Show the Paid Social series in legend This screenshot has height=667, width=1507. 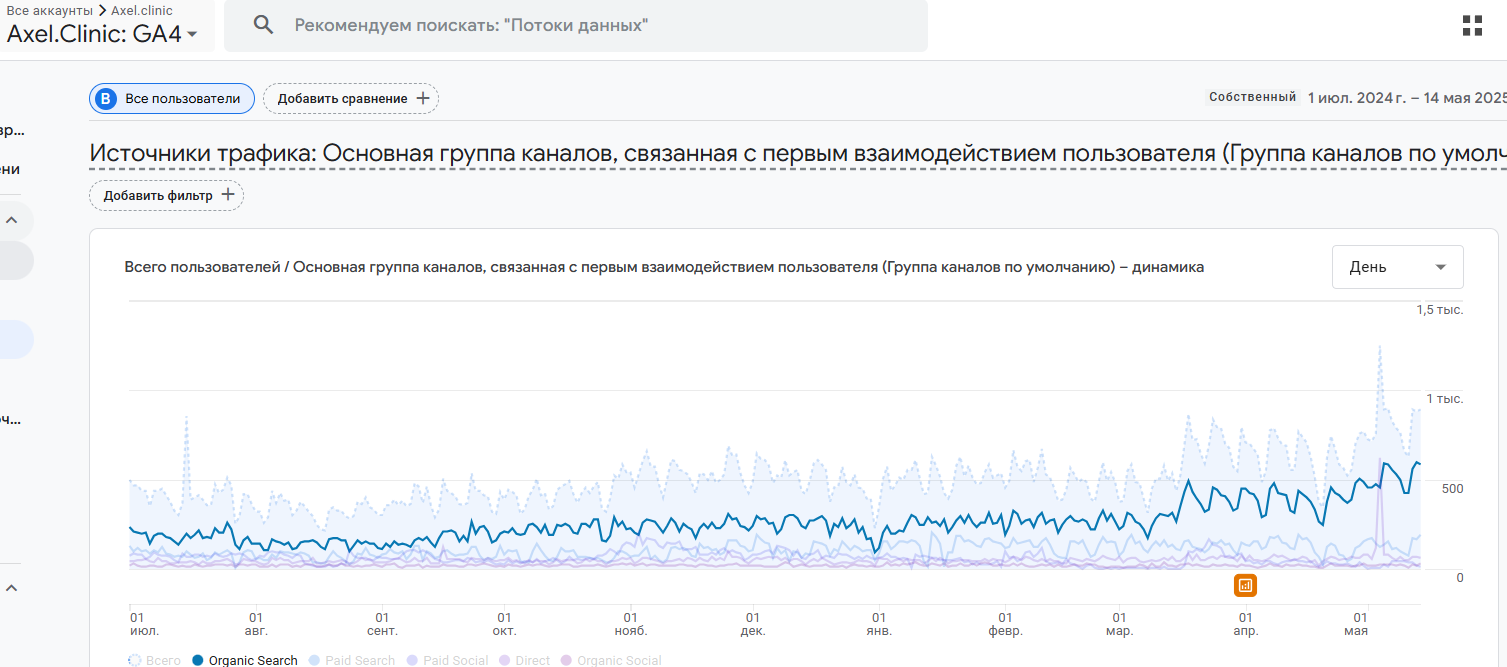pyautogui.click(x=446, y=660)
